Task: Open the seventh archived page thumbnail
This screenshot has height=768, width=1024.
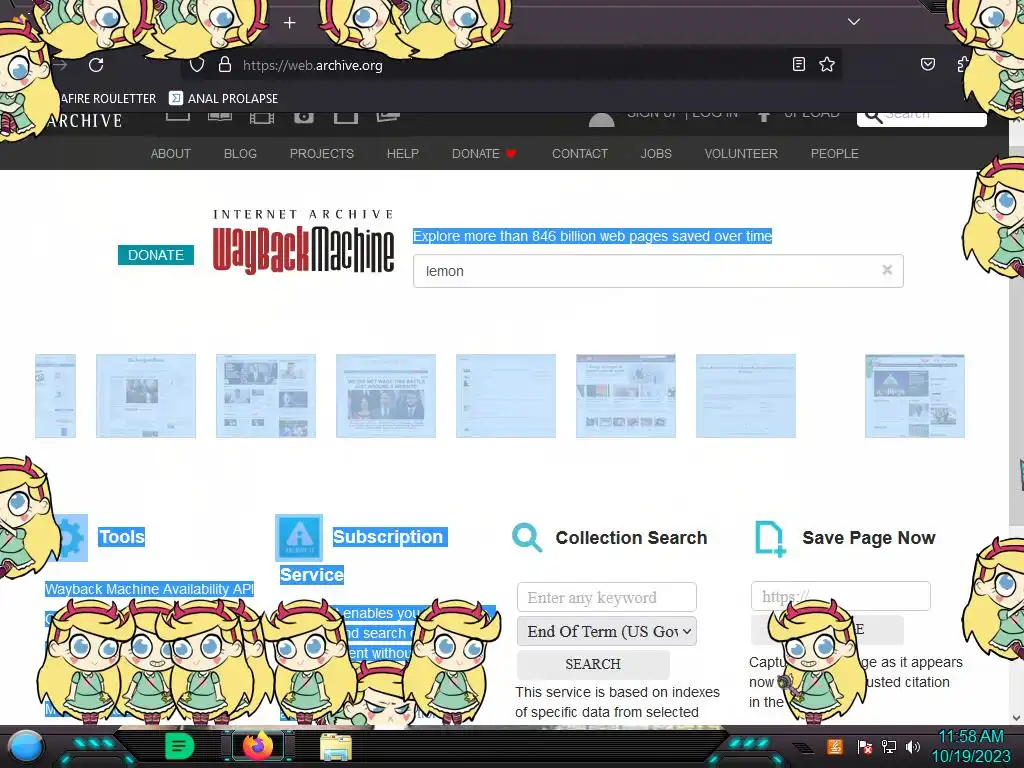Action: [746, 396]
